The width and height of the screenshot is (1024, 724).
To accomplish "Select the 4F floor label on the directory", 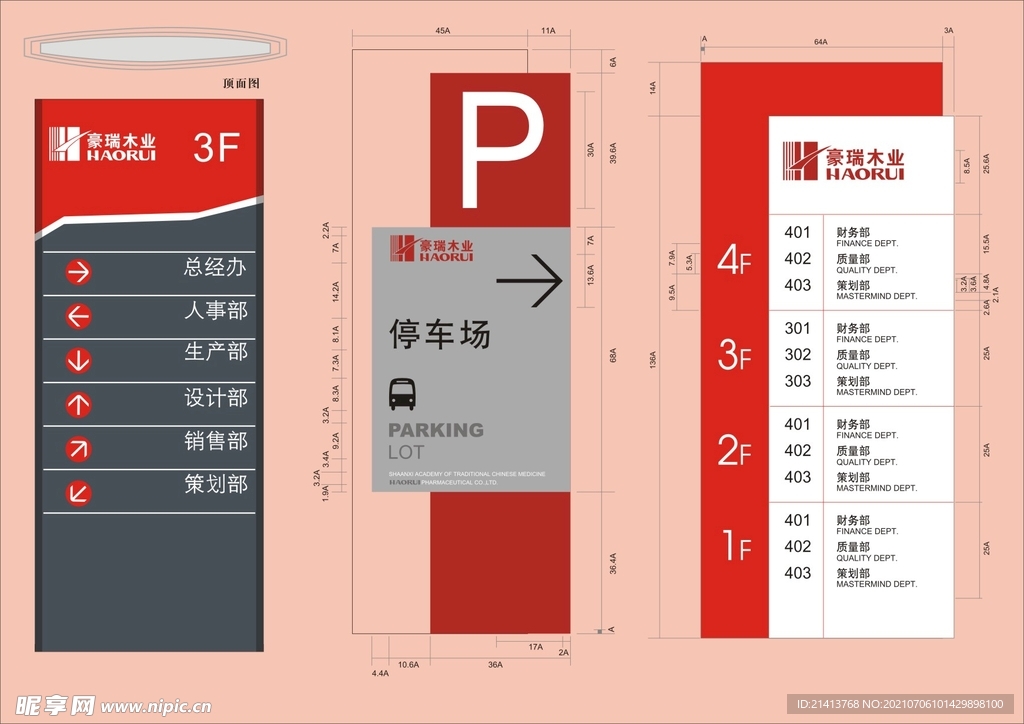I will [x=735, y=260].
